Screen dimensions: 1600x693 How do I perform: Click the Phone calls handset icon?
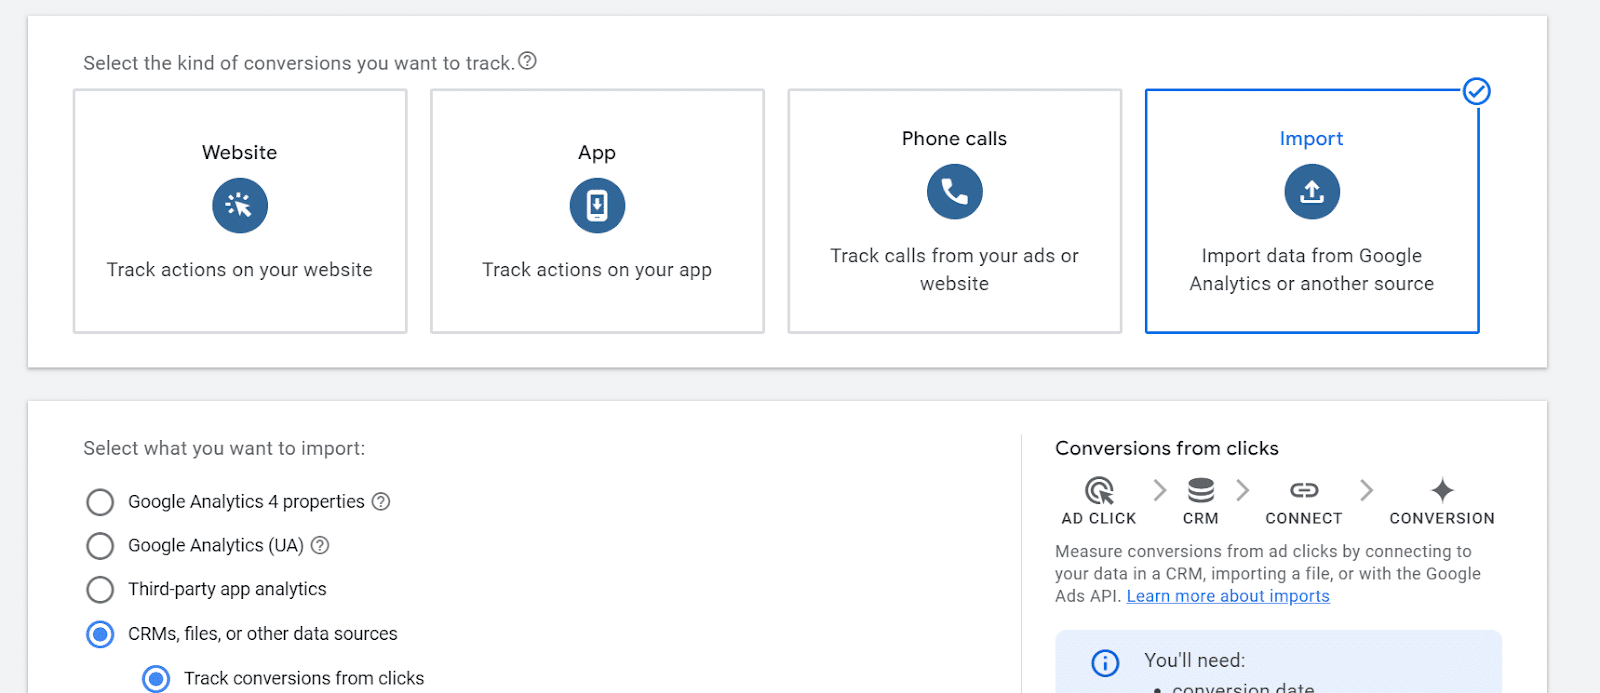coord(954,192)
